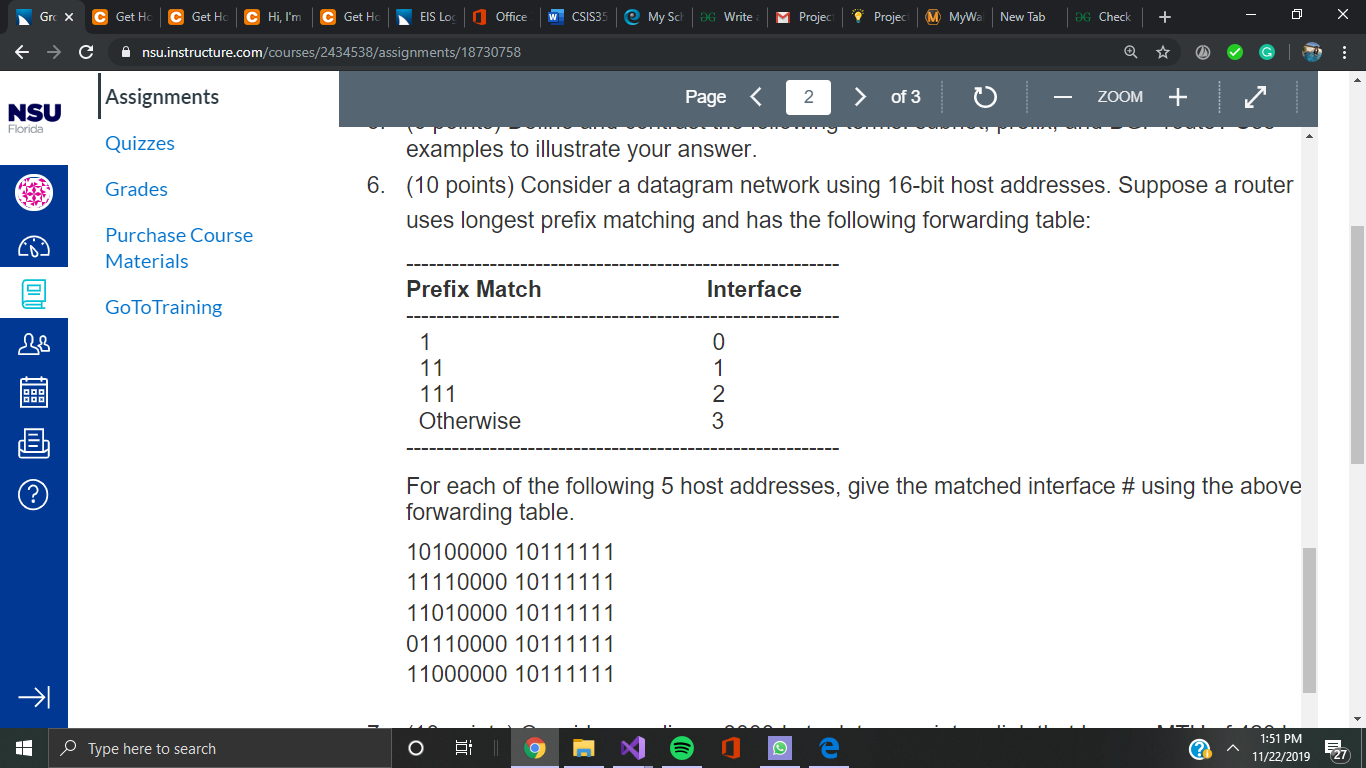Click the page number input field
This screenshot has width=1366, height=768.
808,97
